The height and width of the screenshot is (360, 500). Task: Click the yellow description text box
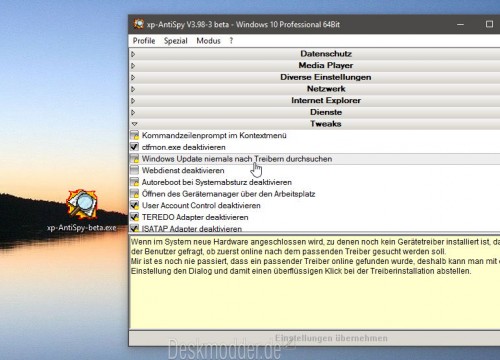(314, 282)
